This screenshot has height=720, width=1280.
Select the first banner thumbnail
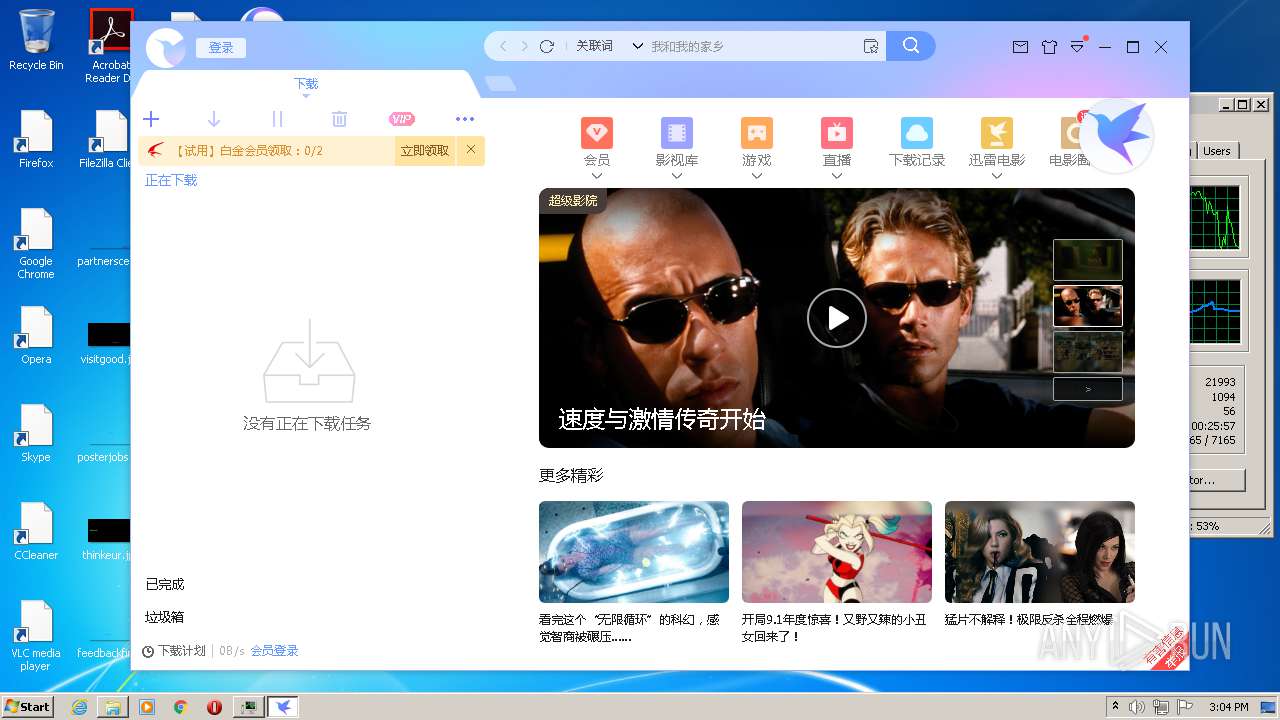[x=1088, y=260]
